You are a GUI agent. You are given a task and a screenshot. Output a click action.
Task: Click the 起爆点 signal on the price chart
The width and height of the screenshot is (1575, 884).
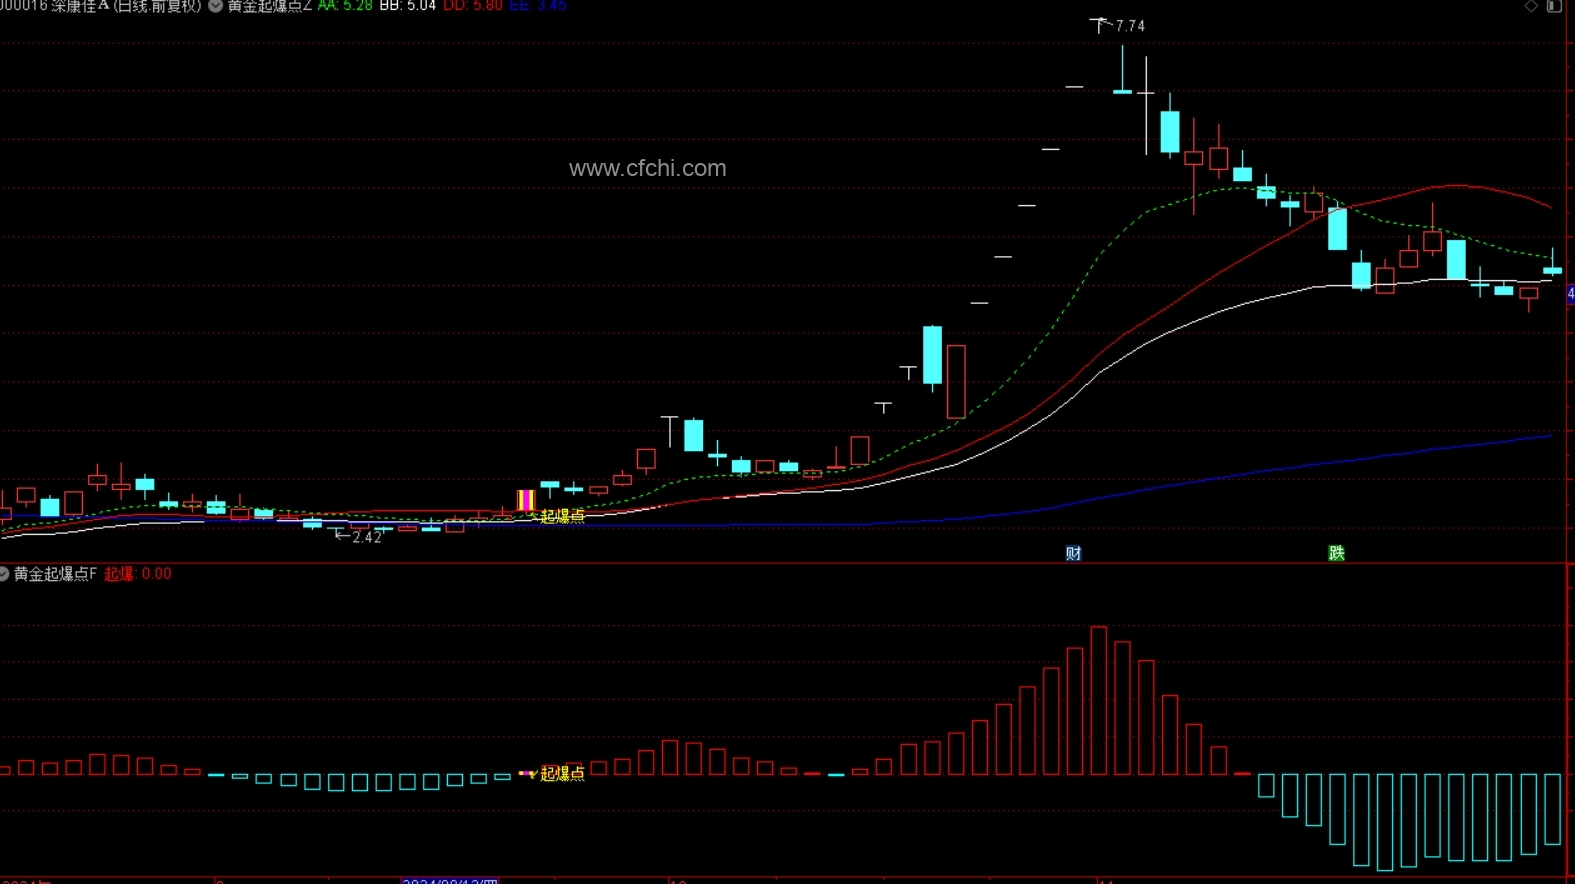tap(562, 516)
